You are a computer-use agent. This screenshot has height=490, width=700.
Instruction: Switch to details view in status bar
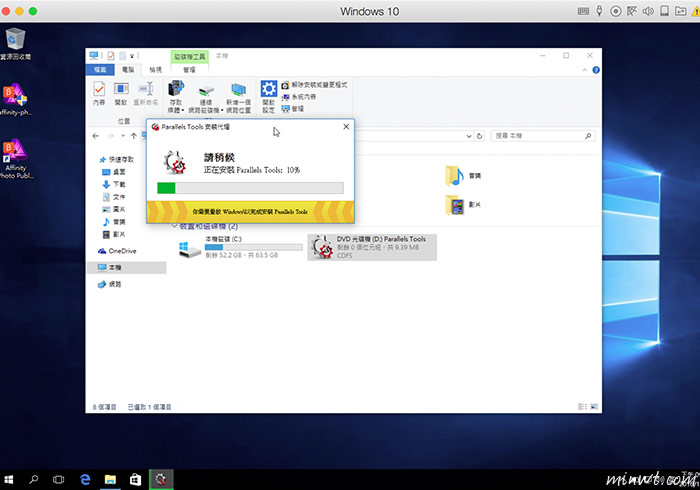[582, 407]
